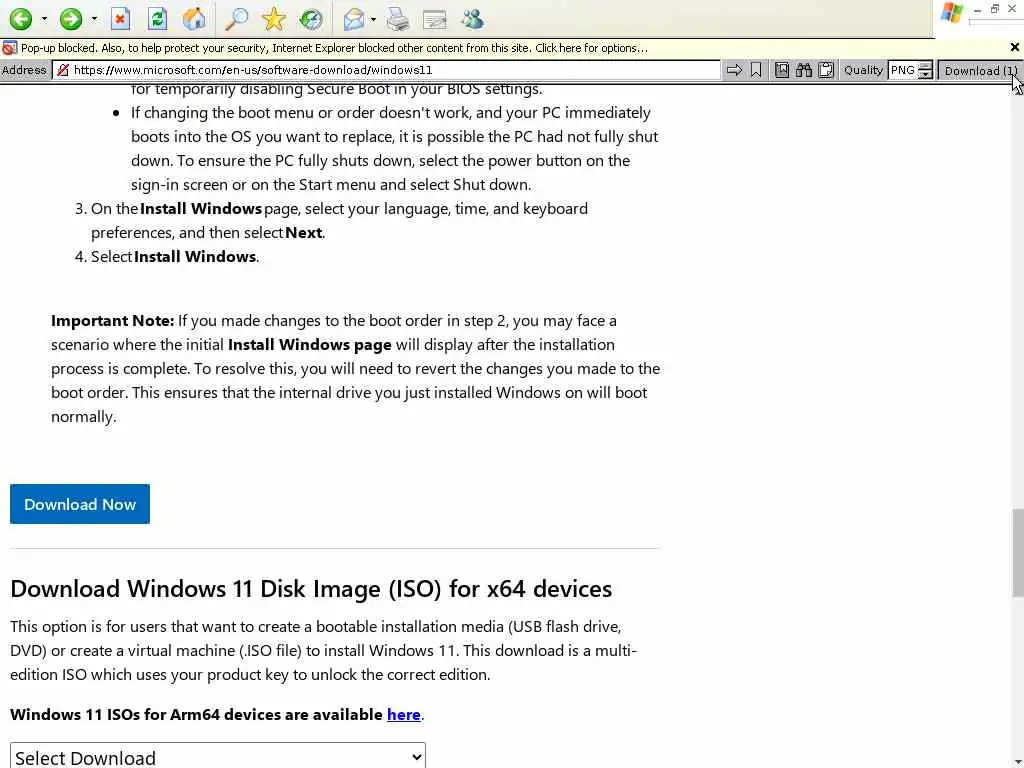Click the bold word 'Next' in step 3
This screenshot has width=1024, height=768.
pos(304,233)
